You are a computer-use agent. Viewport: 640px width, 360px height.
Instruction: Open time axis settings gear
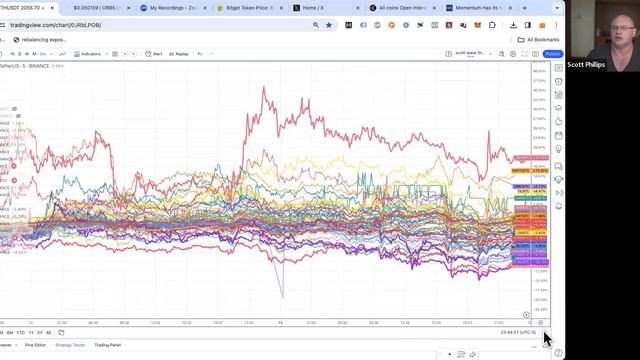pyautogui.click(x=541, y=322)
